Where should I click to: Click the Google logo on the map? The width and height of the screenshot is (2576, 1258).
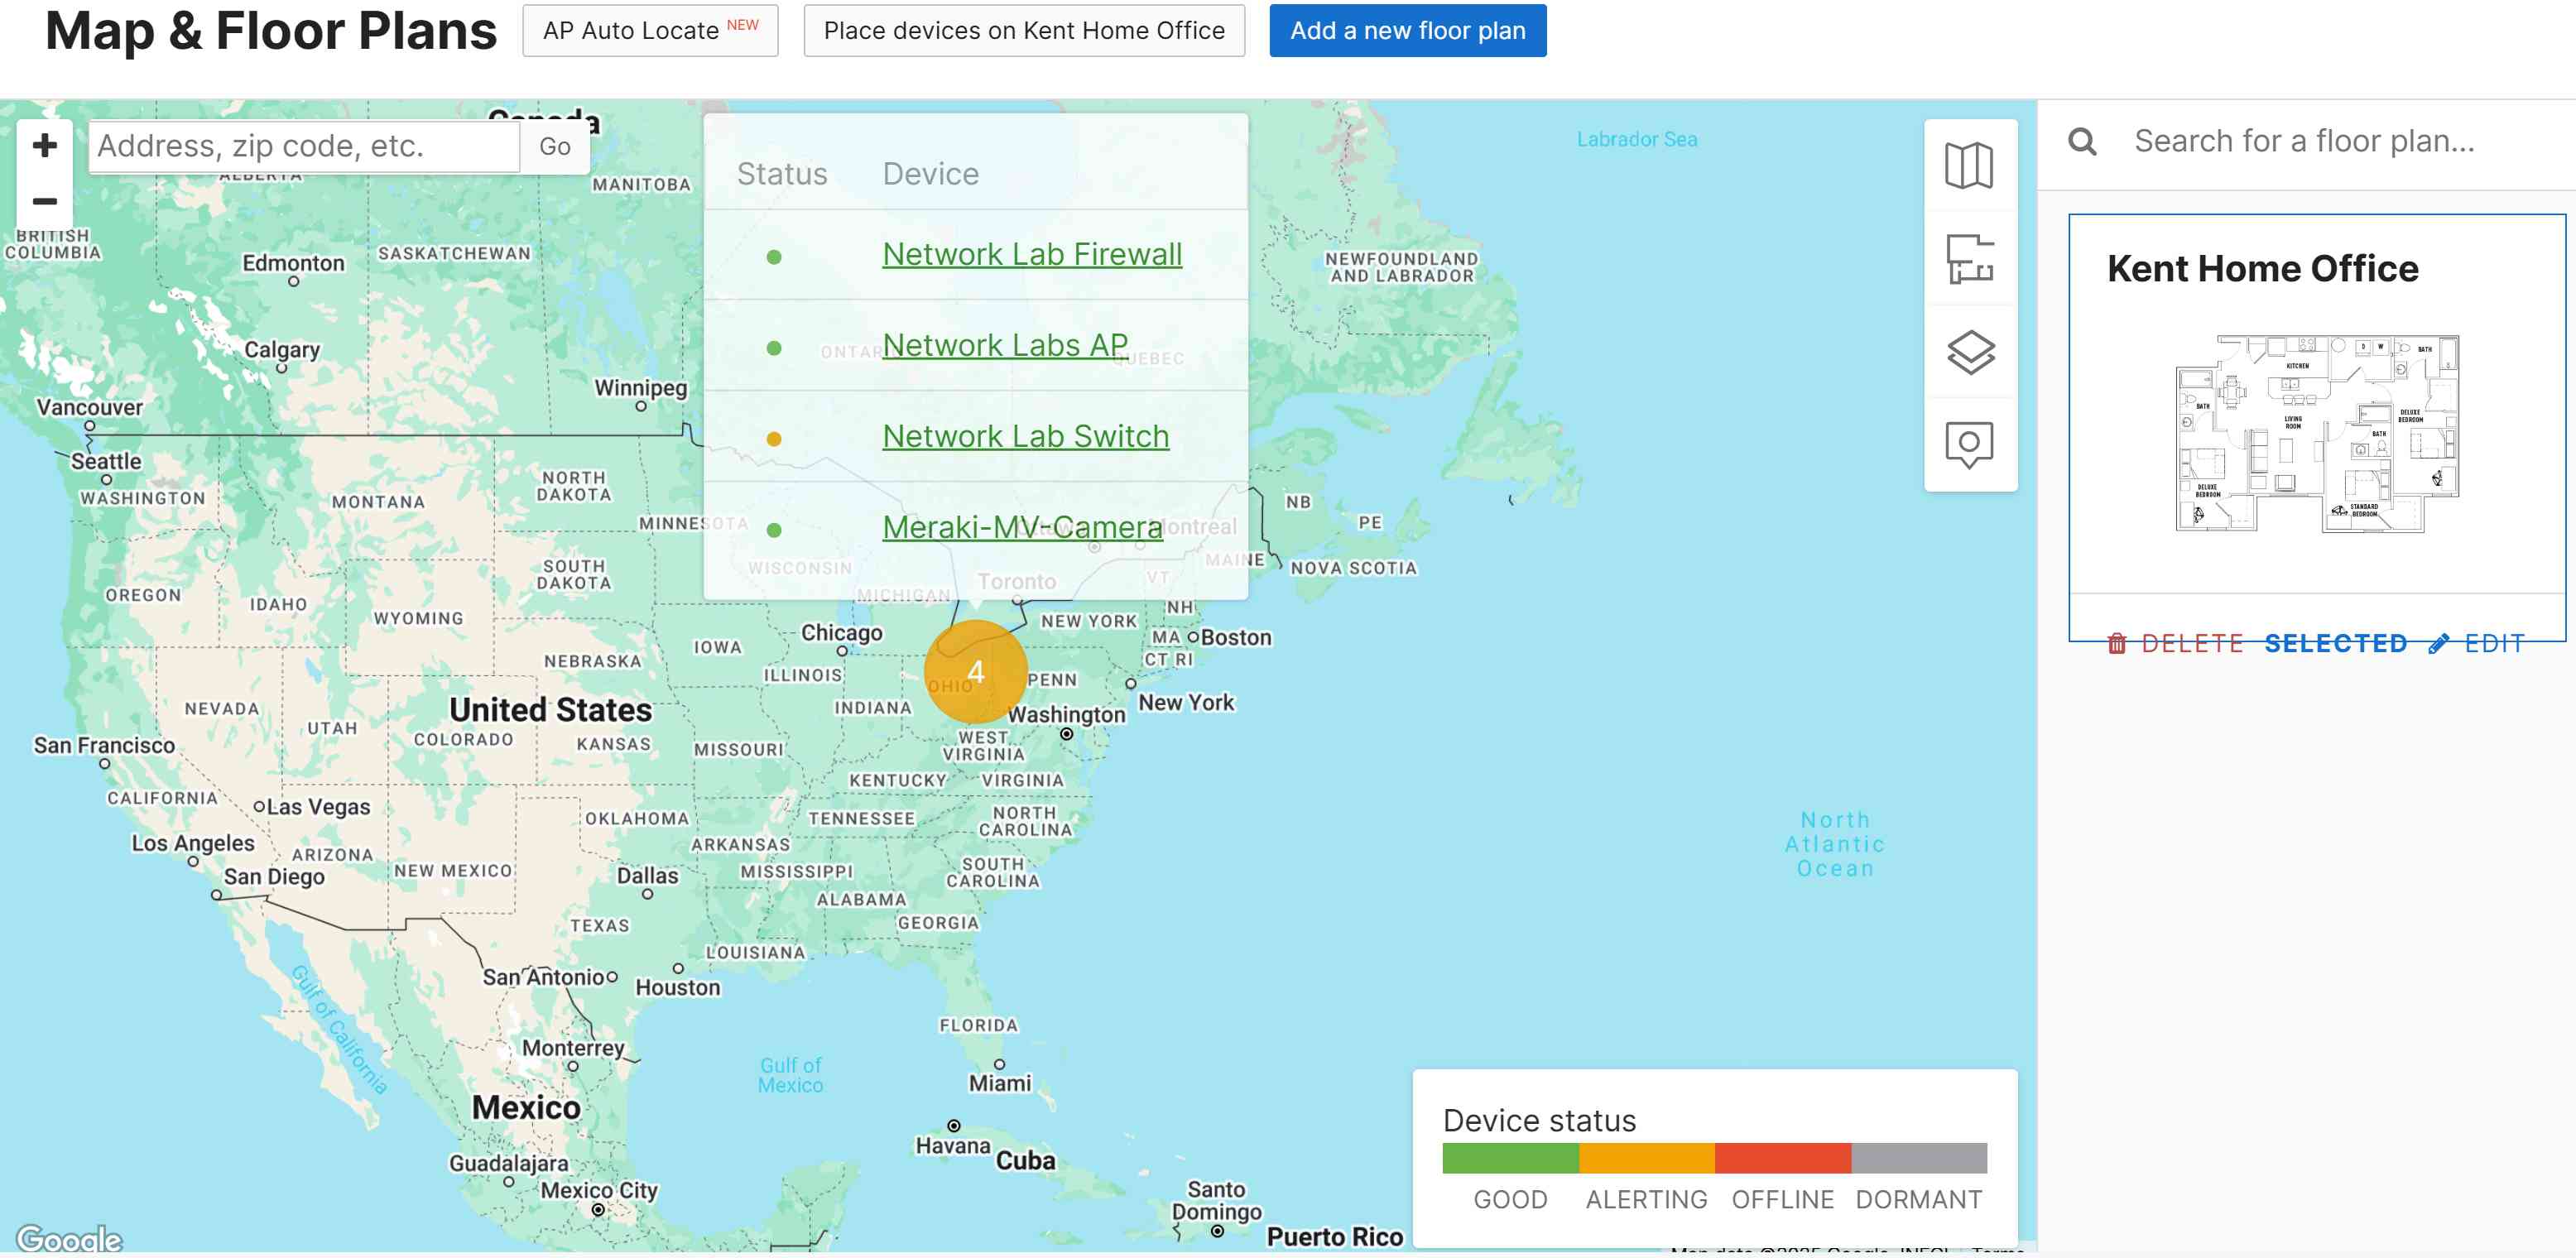[69, 1238]
